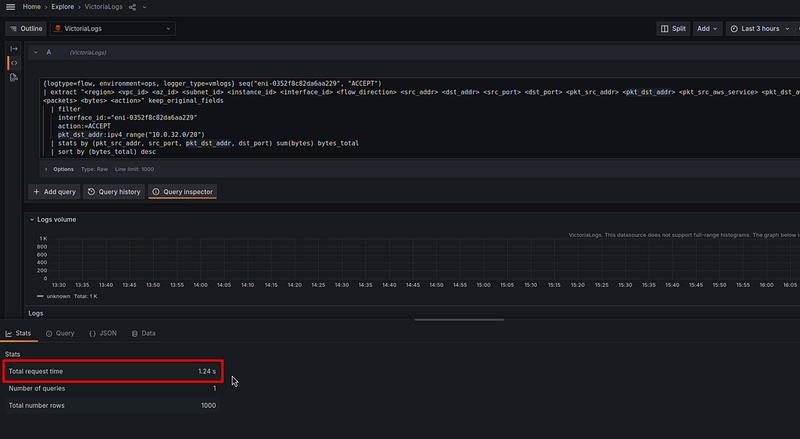
Task: Click the Line limit: 1000 text
Action: (x=134, y=169)
